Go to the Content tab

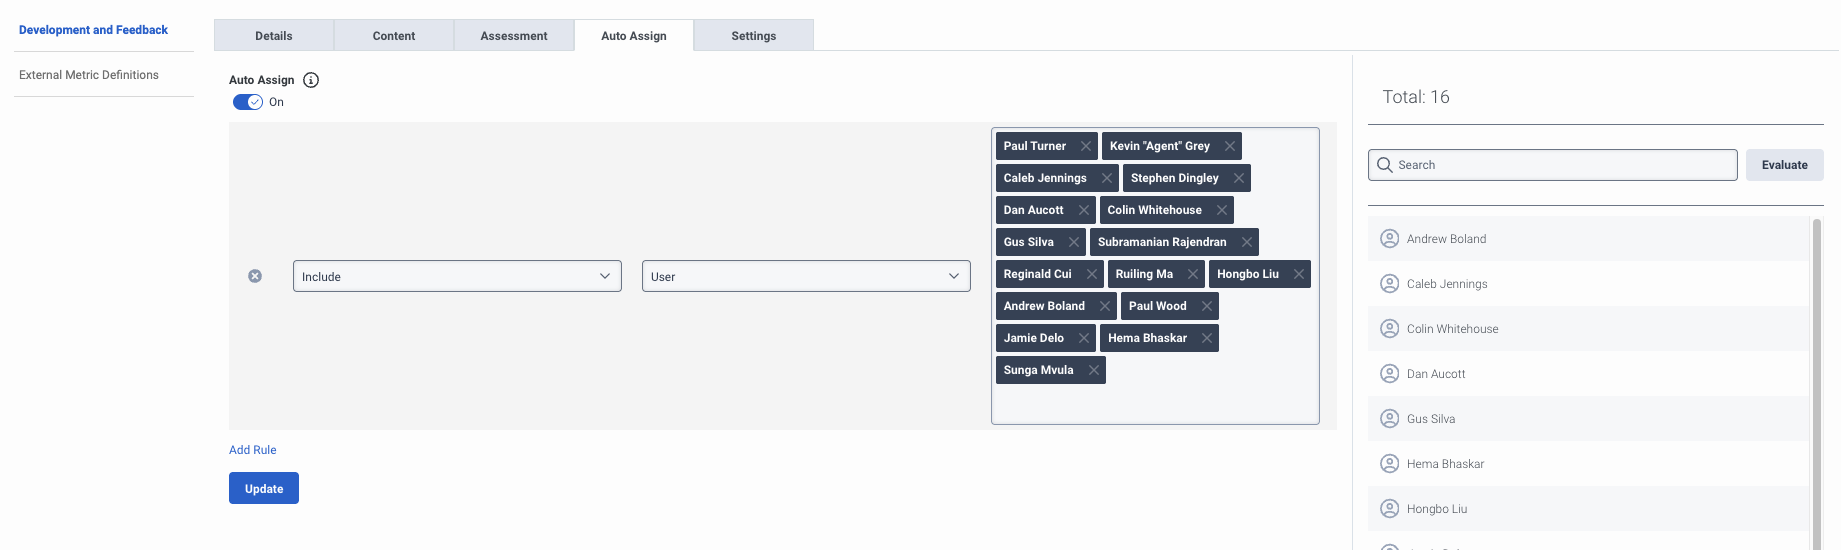pos(394,36)
